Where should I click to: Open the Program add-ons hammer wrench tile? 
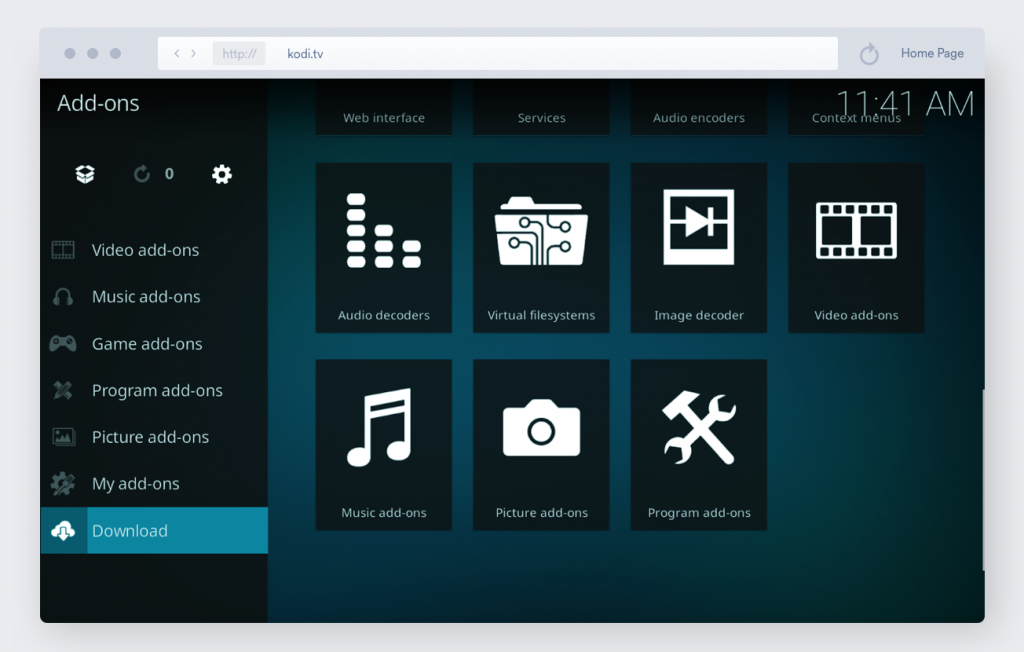pyautogui.click(x=699, y=445)
